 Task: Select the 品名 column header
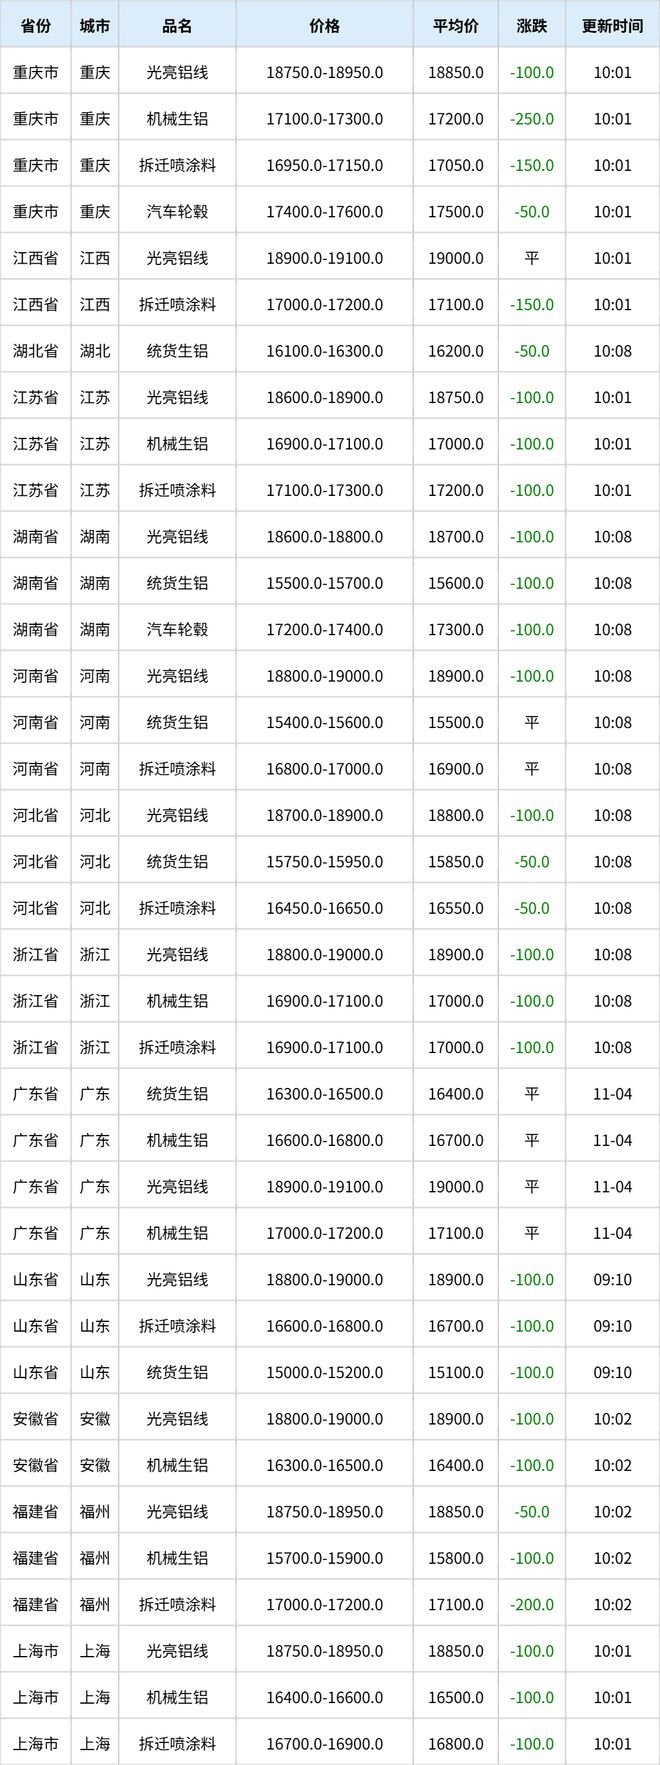click(x=177, y=26)
